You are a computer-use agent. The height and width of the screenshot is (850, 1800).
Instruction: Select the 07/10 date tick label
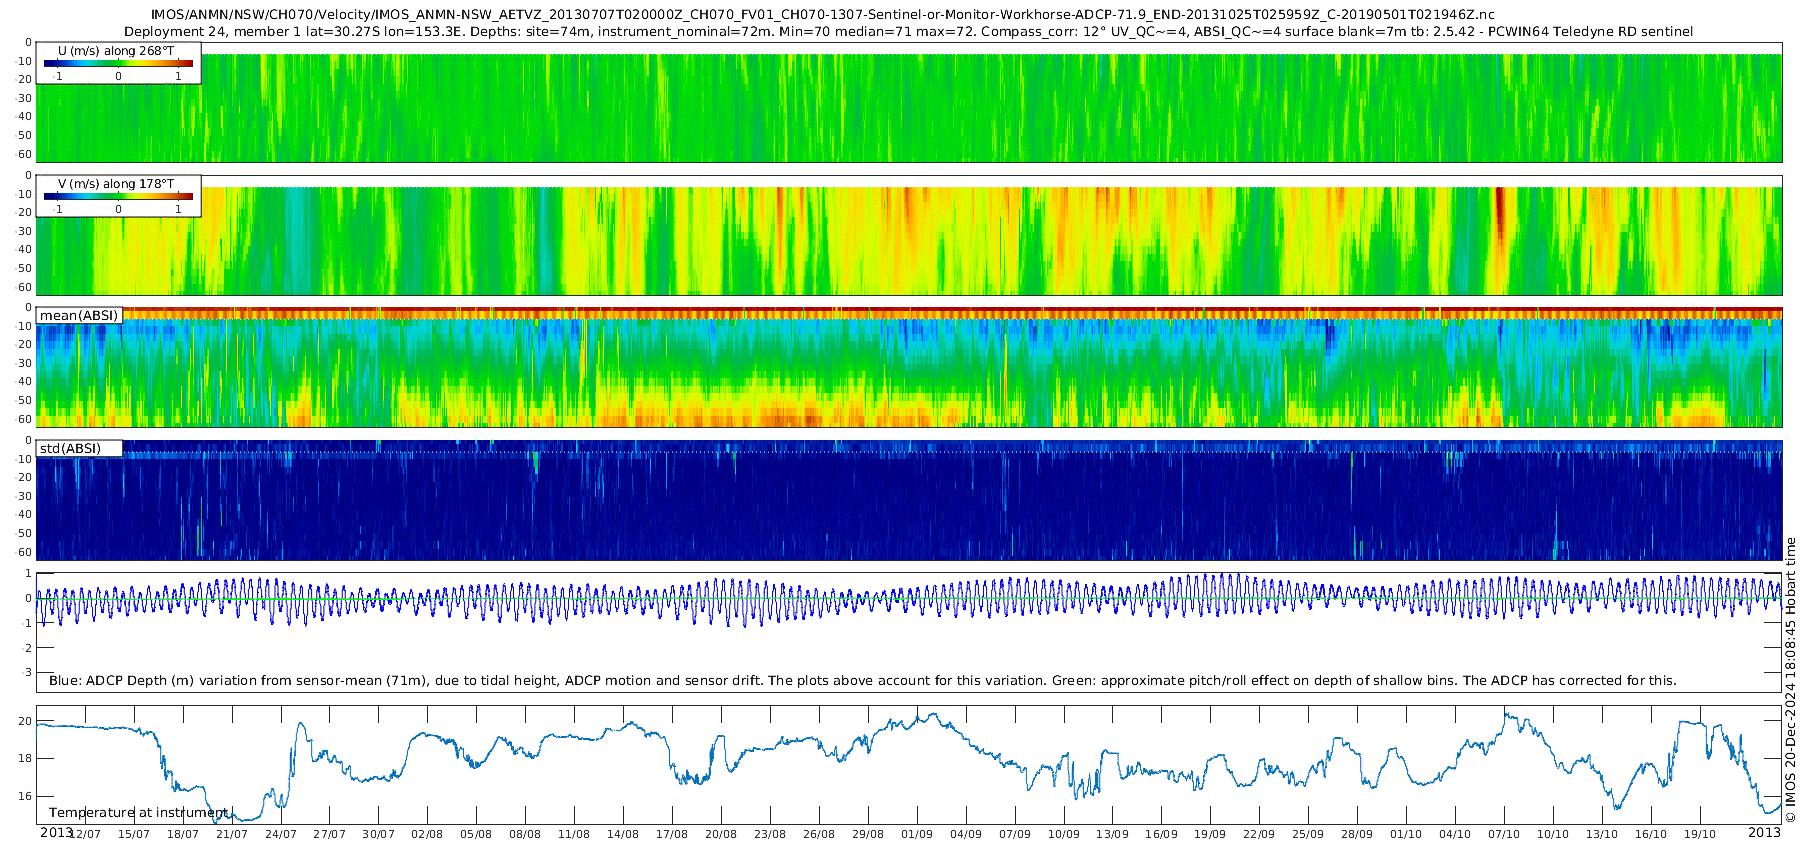pos(1503,834)
